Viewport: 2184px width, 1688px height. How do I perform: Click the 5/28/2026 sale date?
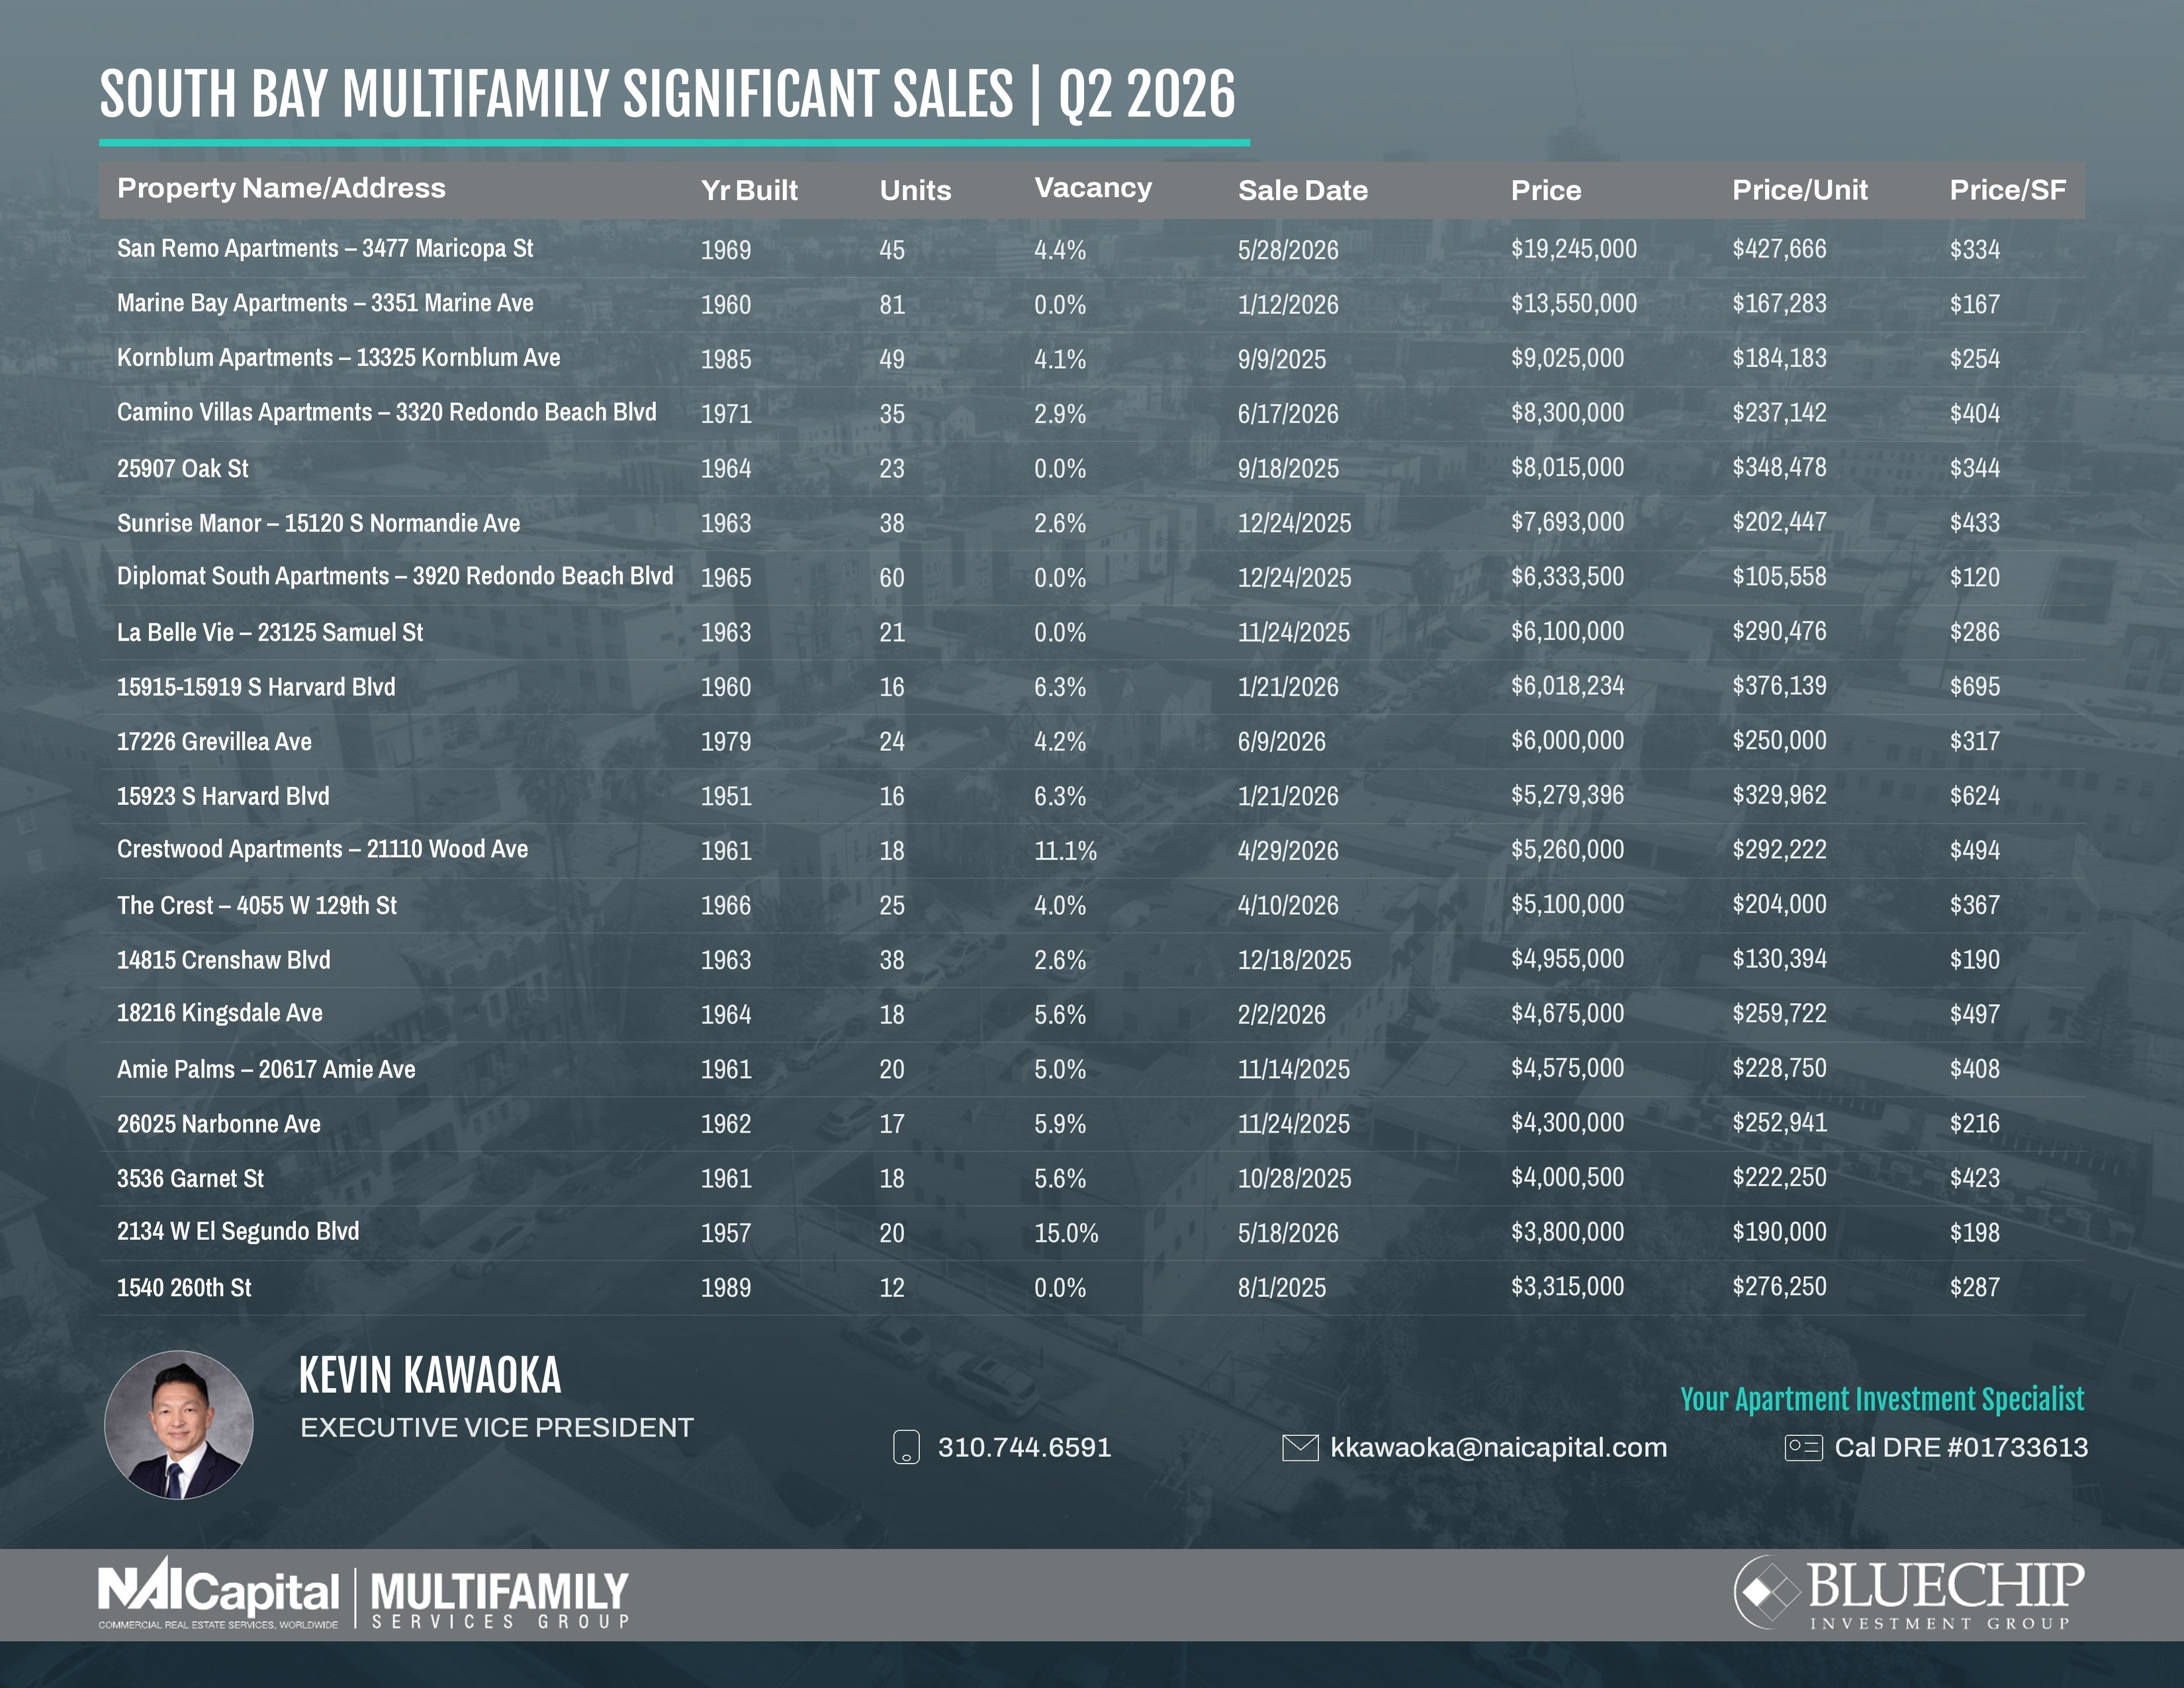(x=1288, y=250)
